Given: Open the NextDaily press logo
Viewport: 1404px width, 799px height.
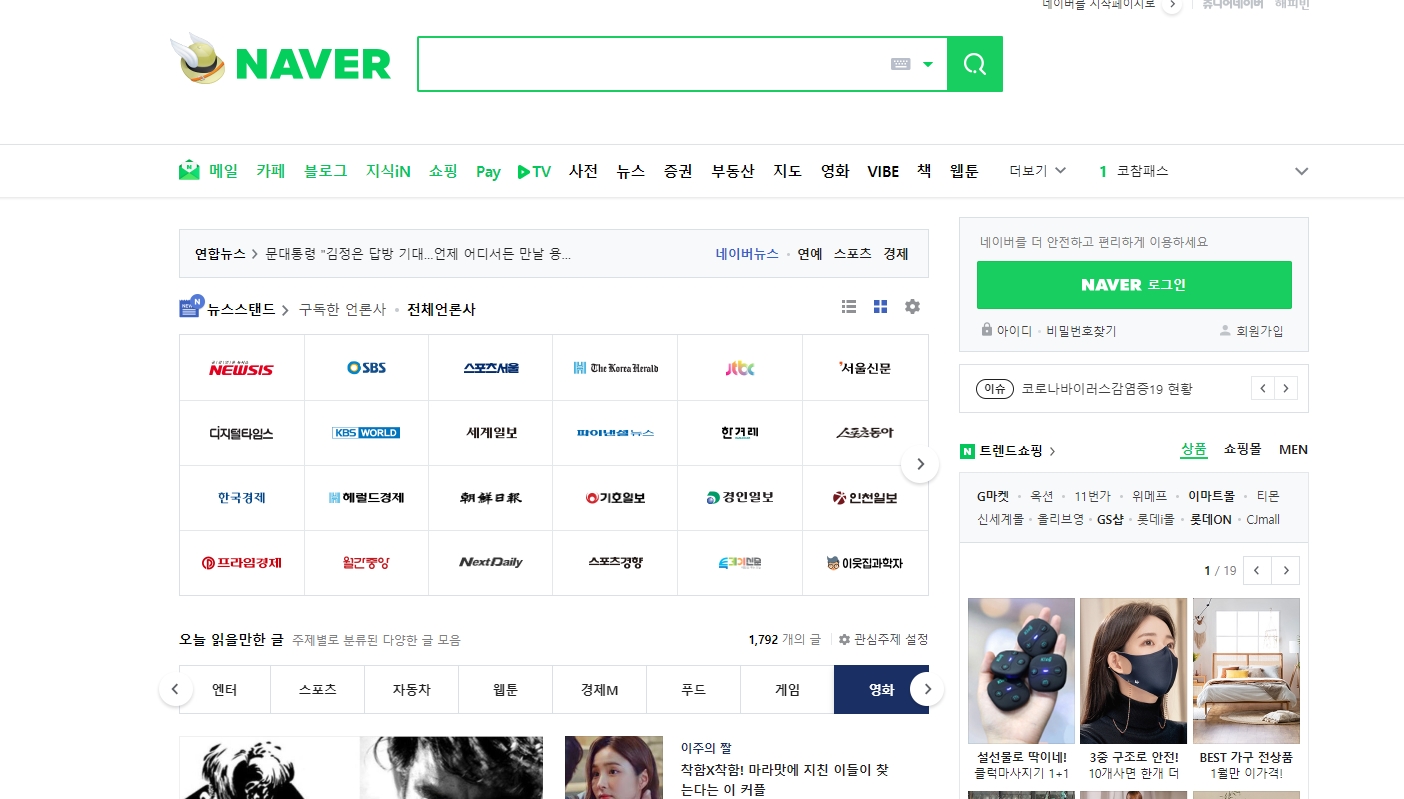Looking at the screenshot, I should pos(491,563).
